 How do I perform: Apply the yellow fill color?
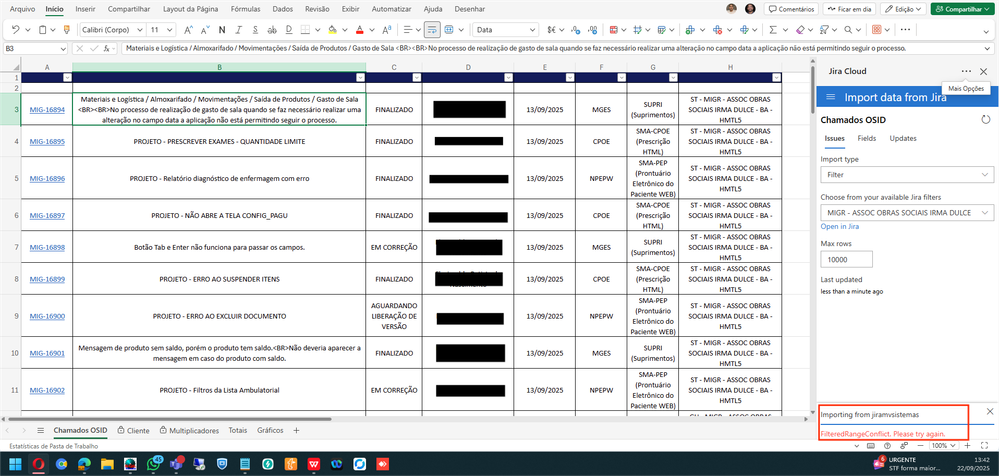coord(332,29)
